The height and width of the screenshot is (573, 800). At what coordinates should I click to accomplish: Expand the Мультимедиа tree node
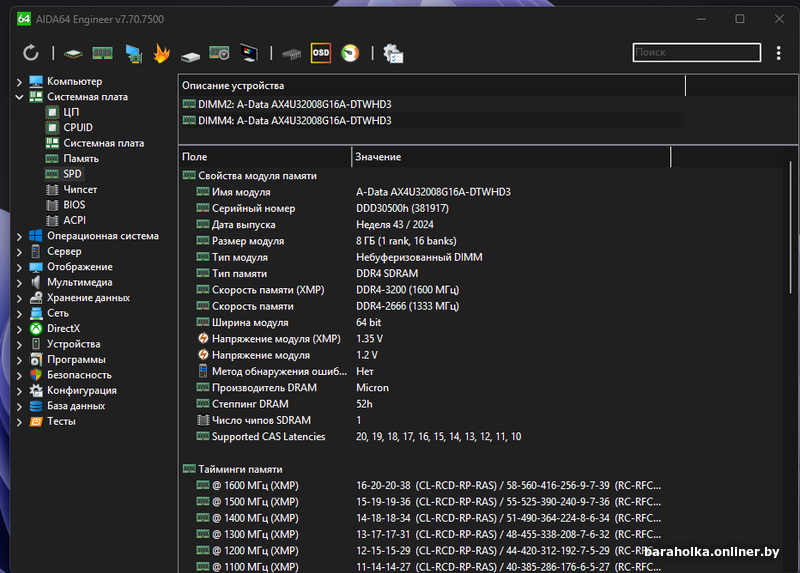pos(19,283)
